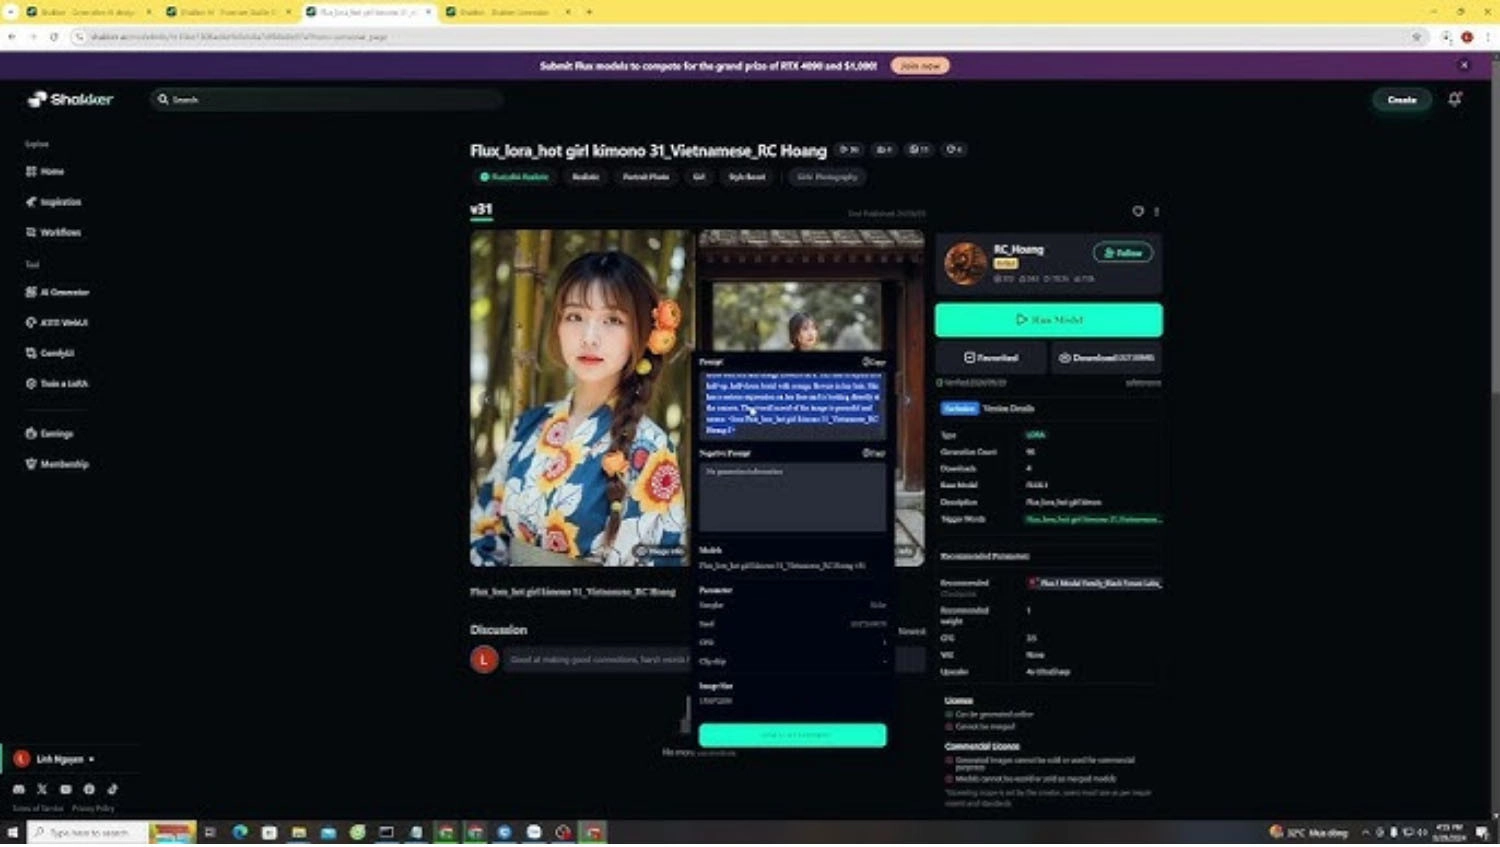Open File Explorer from the taskbar
The height and width of the screenshot is (847, 1500).
coord(298,832)
